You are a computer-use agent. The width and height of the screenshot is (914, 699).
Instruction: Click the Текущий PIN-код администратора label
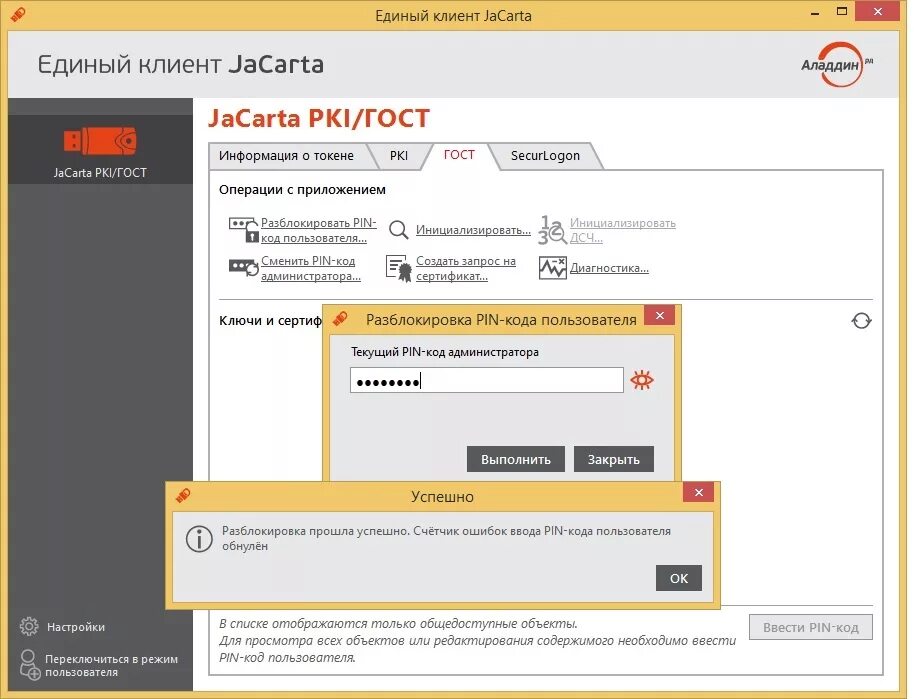tap(445, 352)
